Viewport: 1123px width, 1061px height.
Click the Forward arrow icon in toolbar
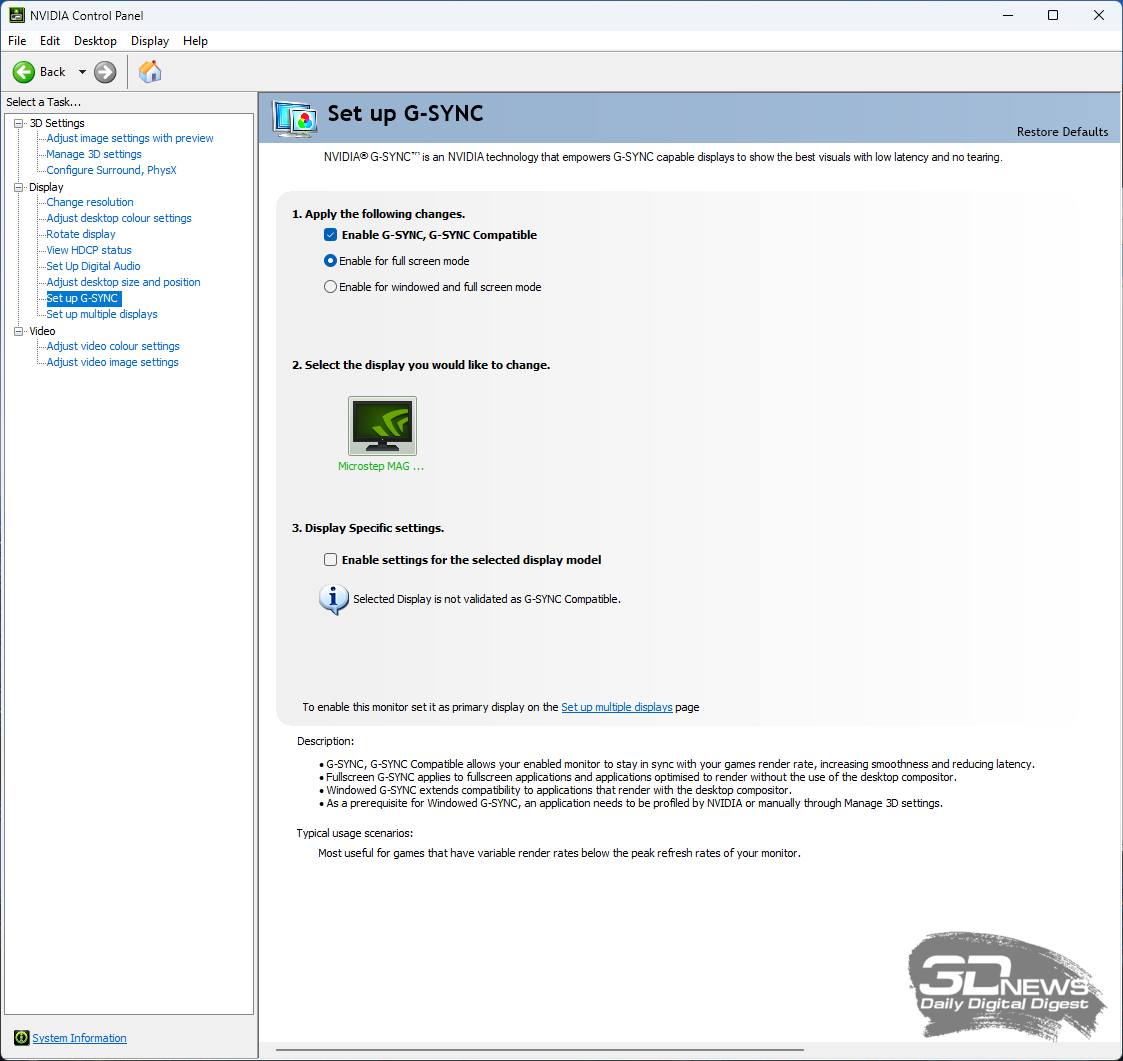point(105,72)
